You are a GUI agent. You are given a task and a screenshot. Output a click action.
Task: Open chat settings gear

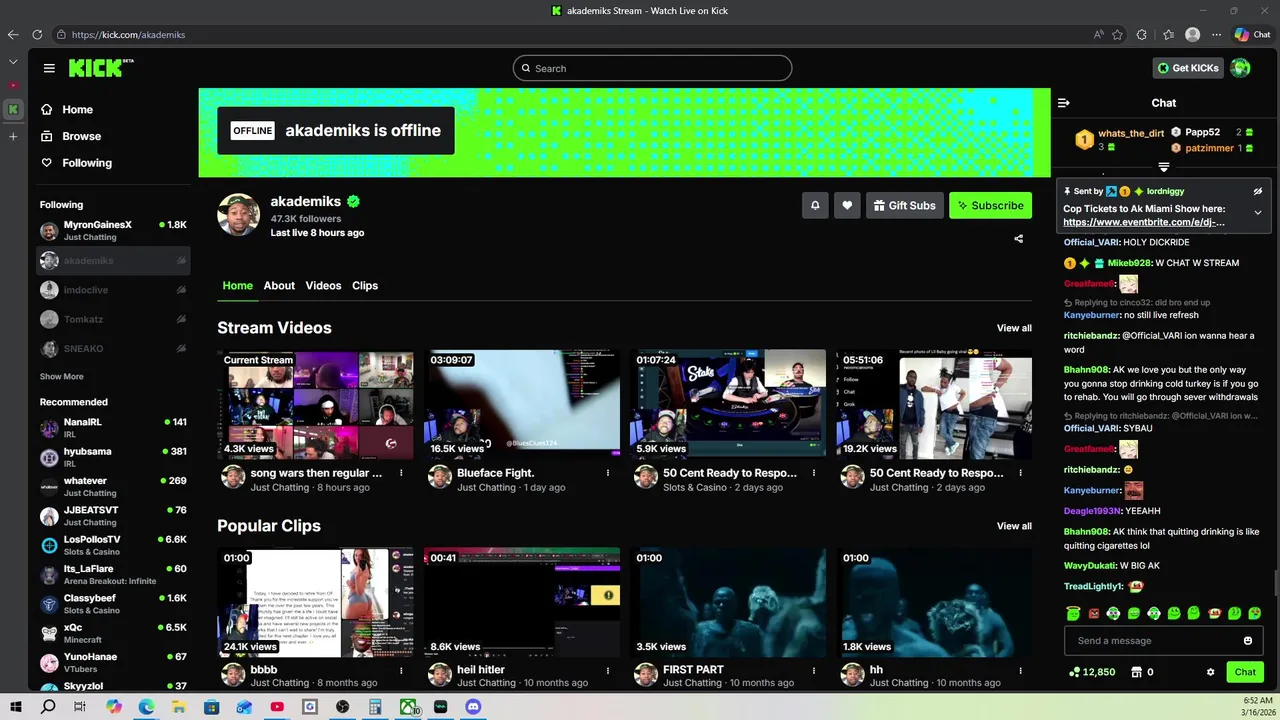coord(1210,672)
